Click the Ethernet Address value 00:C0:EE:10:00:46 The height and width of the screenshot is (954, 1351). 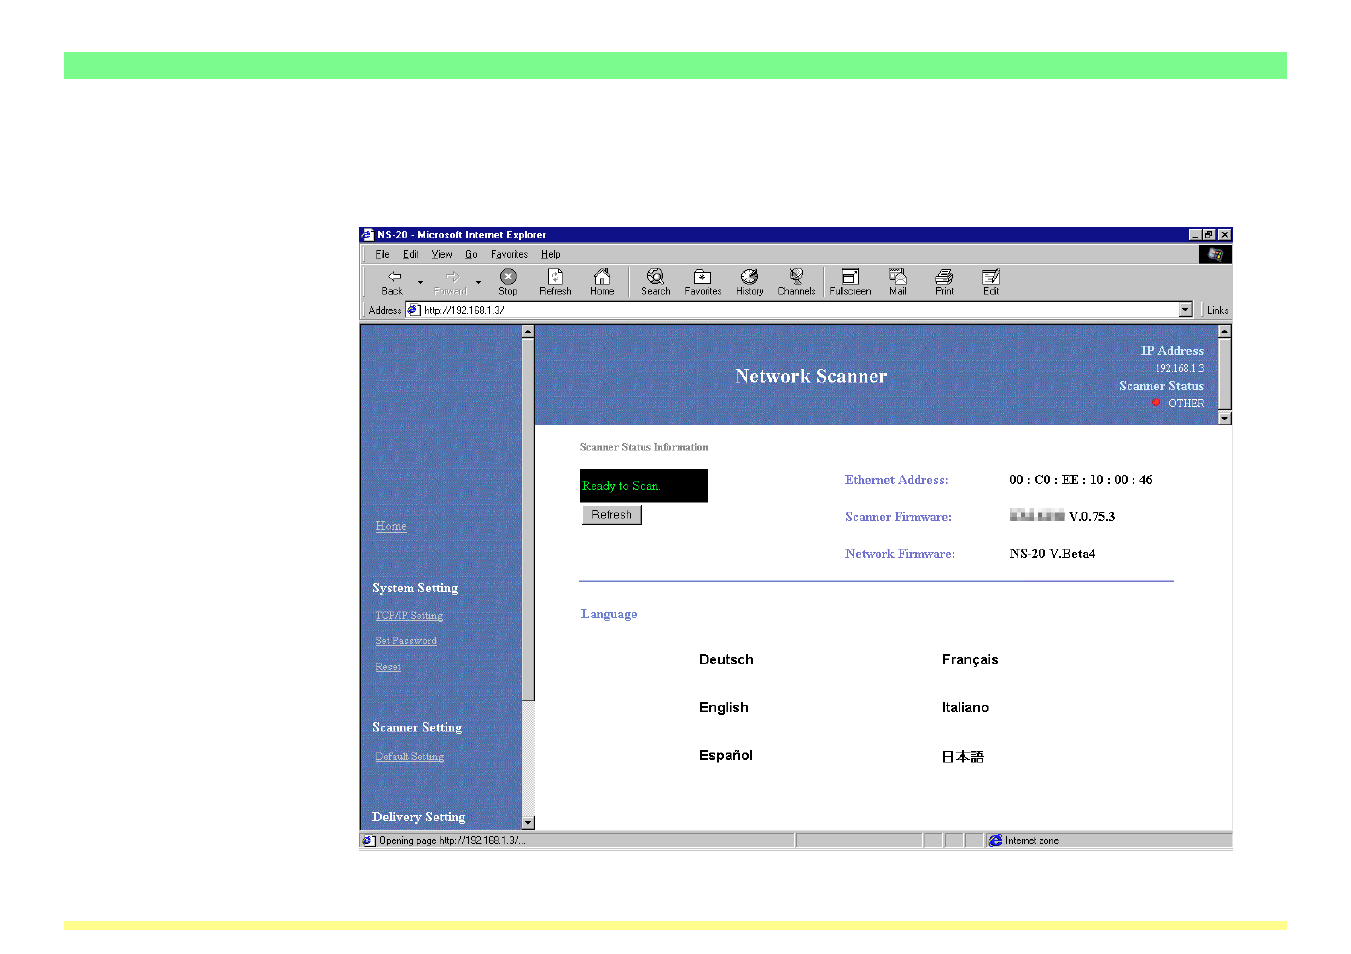click(x=1080, y=480)
